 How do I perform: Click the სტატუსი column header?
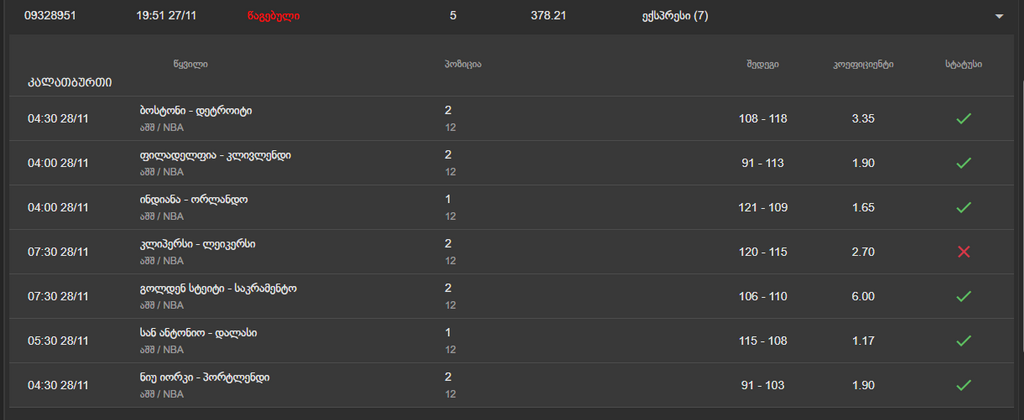[x=963, y=64]
